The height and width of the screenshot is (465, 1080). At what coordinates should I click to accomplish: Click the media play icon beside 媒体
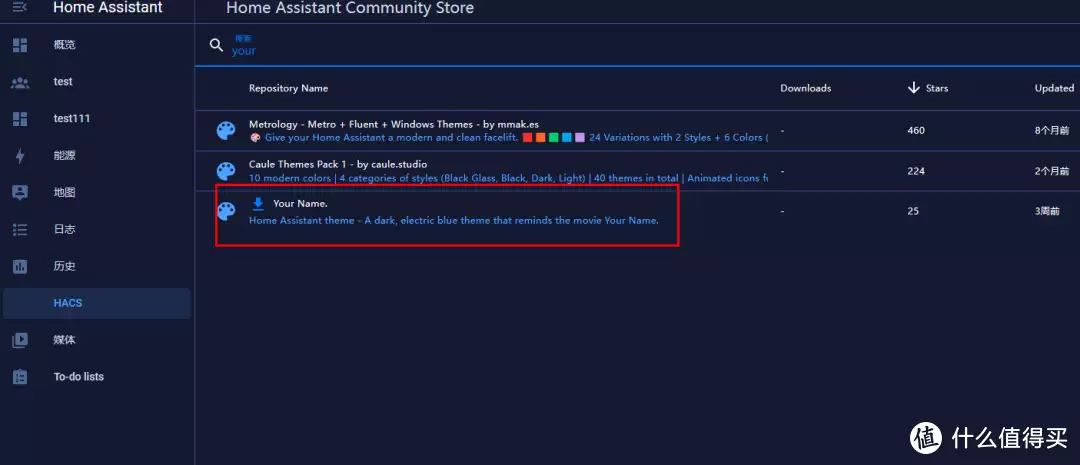[20, 340]
